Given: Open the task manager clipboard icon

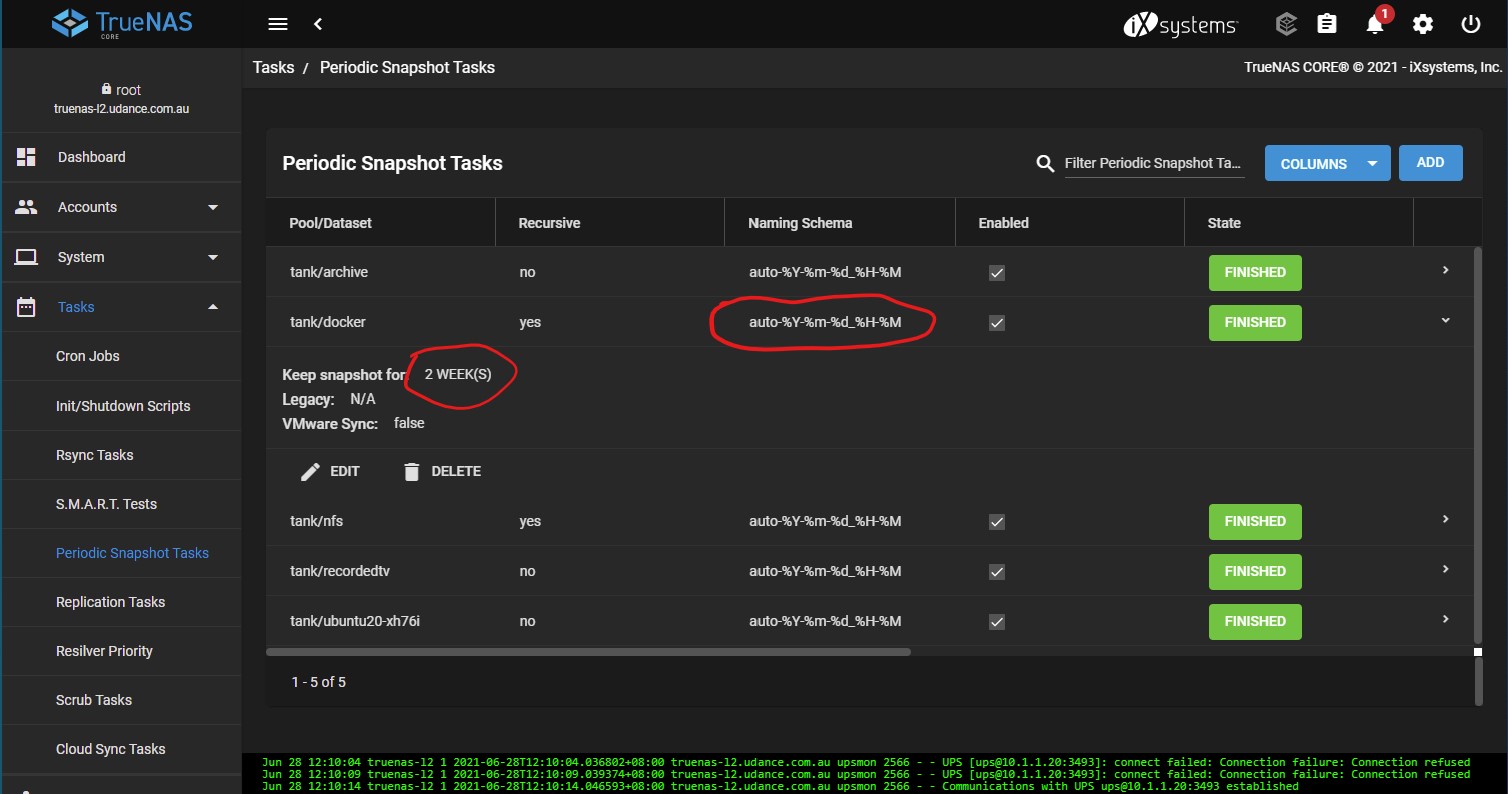Looking at the screenshot, I should coord(1327,24).
